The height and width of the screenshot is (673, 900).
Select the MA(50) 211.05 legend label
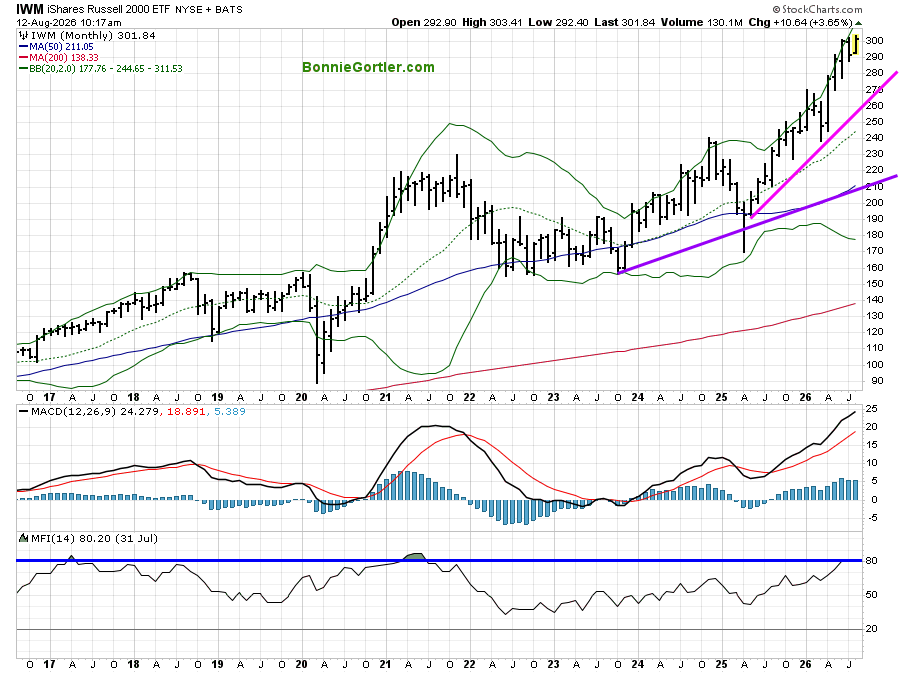tap(61, 46)
